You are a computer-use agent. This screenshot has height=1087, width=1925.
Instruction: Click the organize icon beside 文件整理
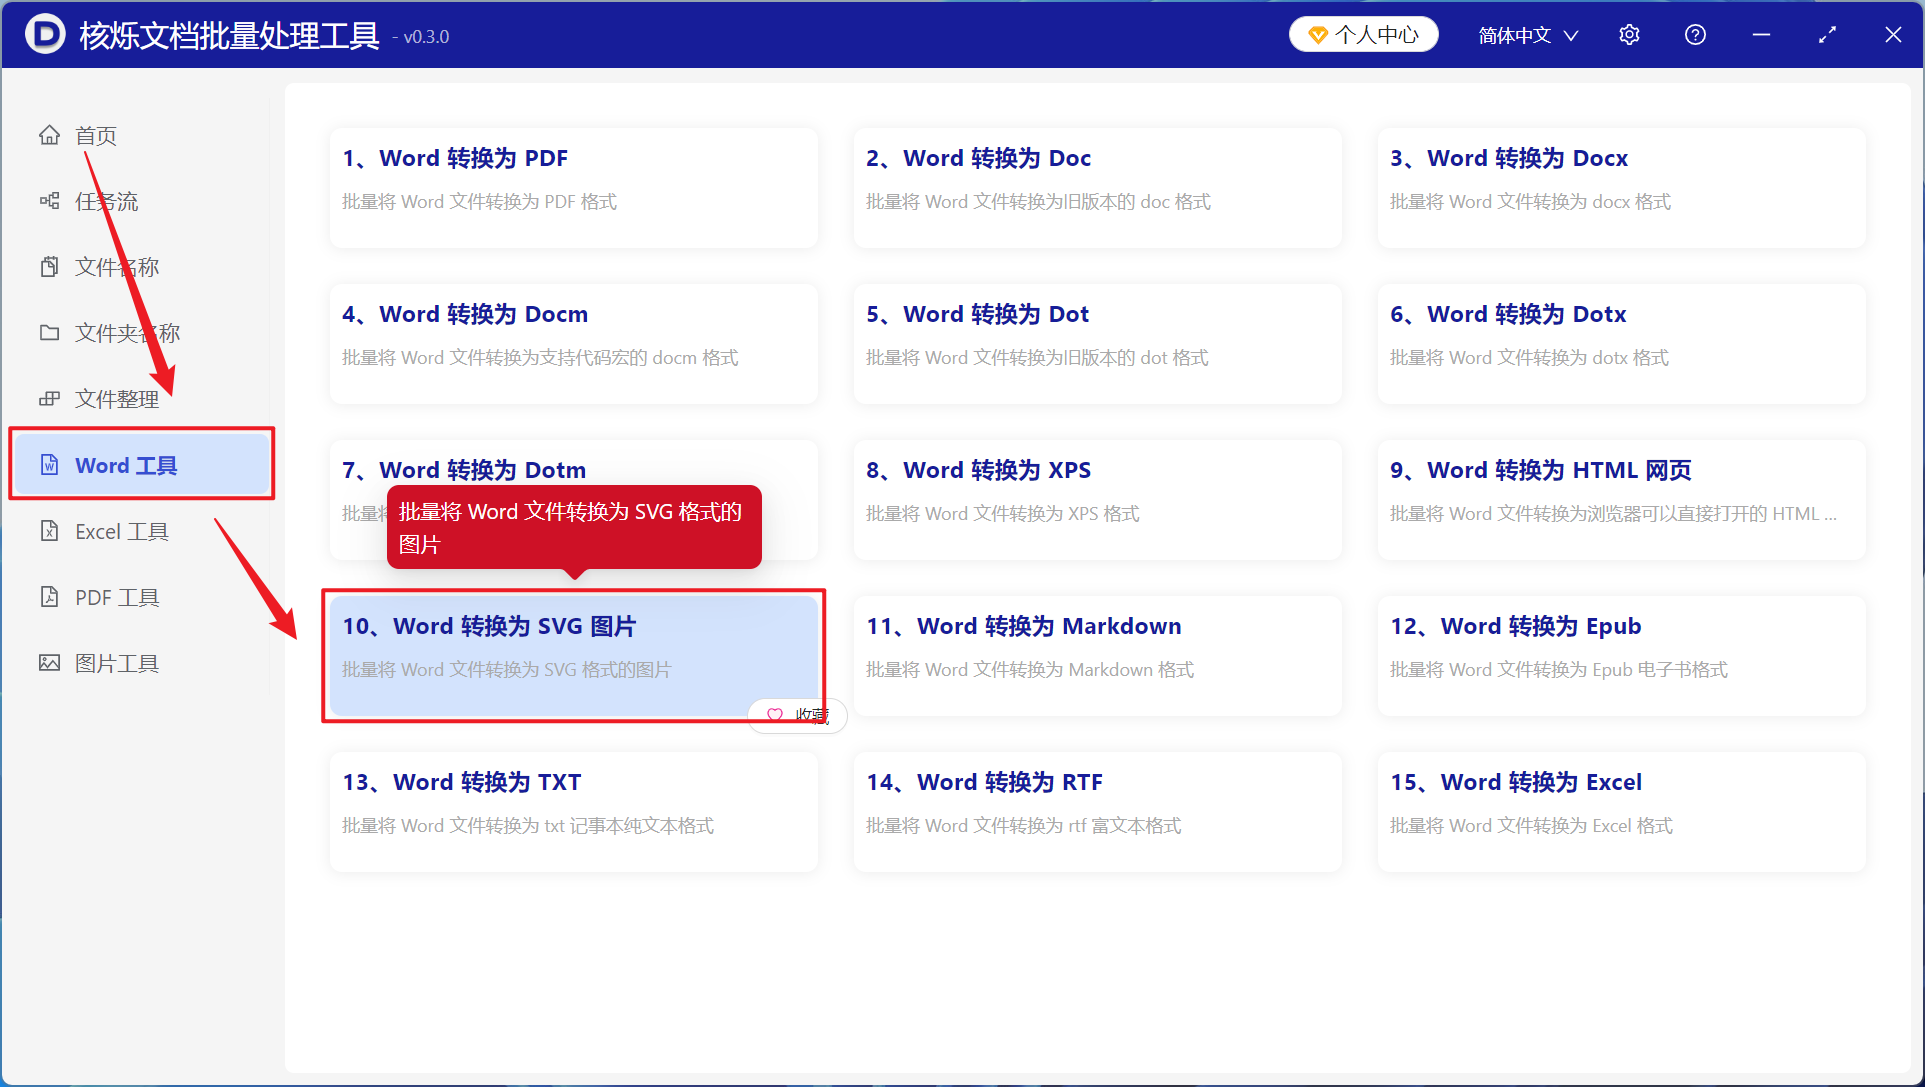pos(49,399)
